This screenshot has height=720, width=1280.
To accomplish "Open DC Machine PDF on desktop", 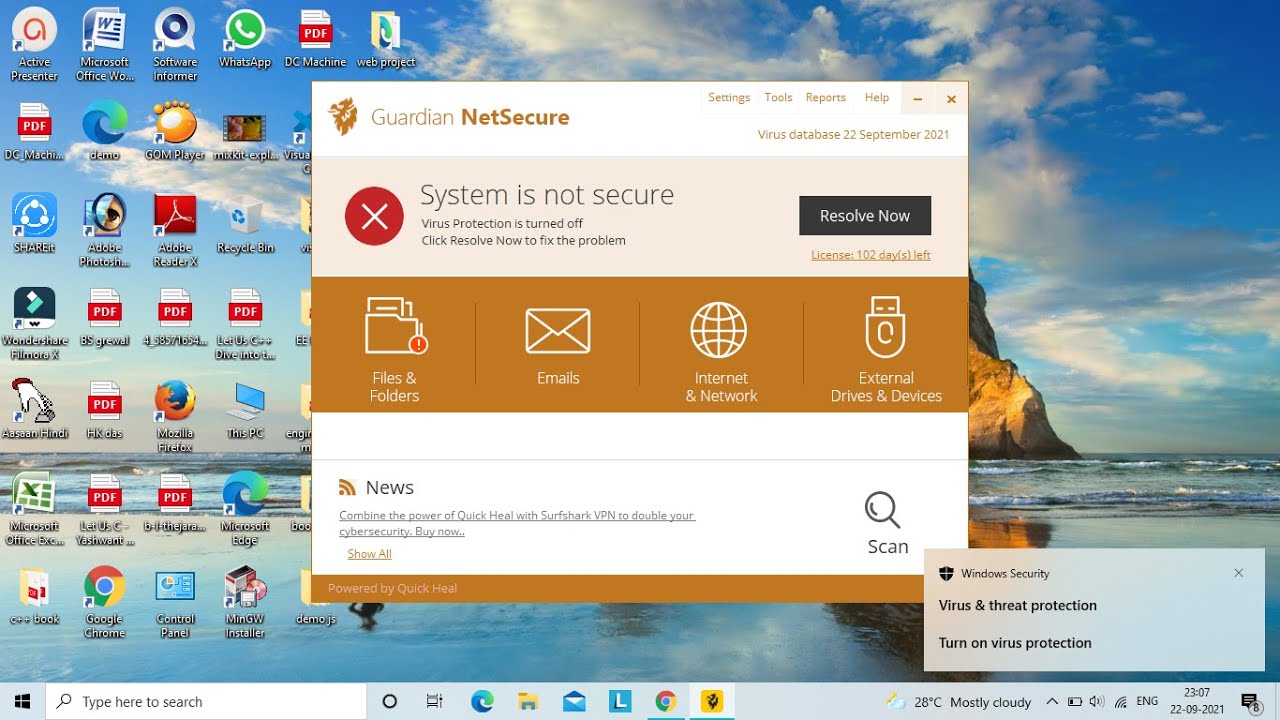I will [315, 38].
